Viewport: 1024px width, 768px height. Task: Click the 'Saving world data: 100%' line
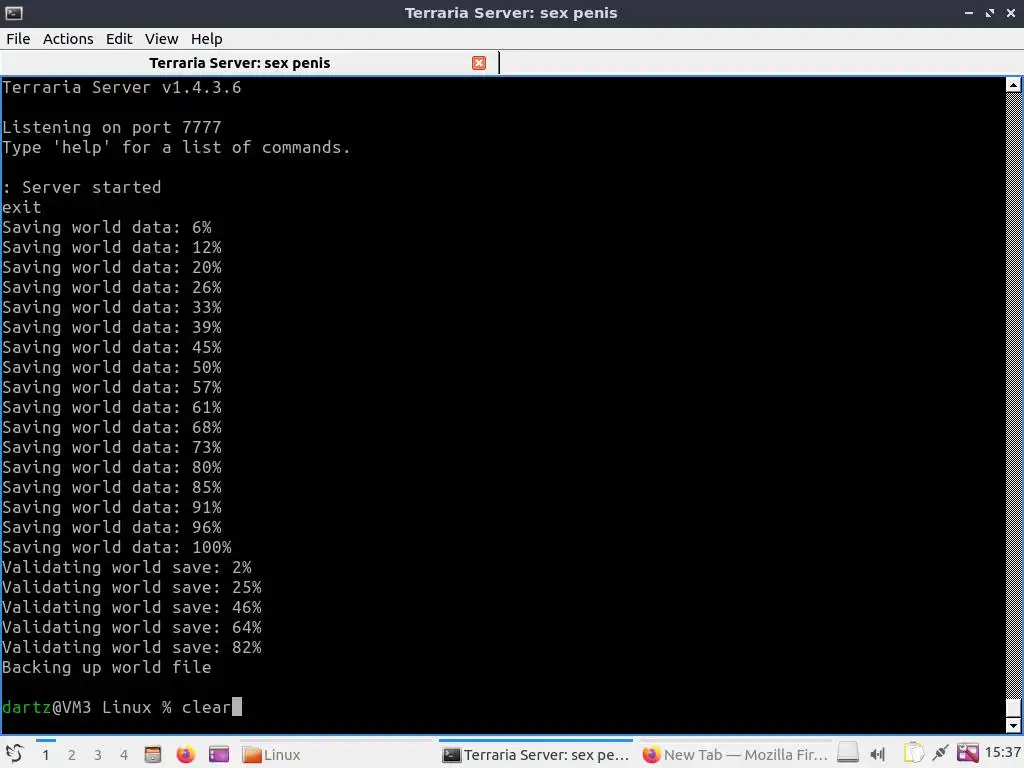pos(116,547)
